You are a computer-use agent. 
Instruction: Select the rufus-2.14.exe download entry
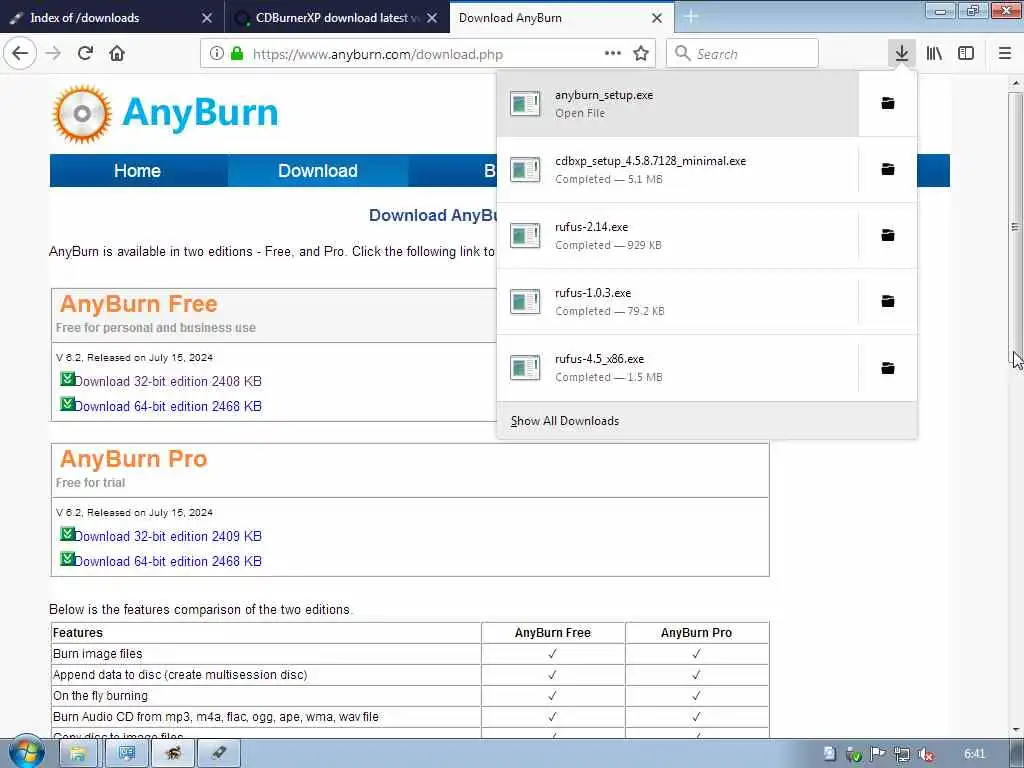pyautogui.click(x=677, y=236)
